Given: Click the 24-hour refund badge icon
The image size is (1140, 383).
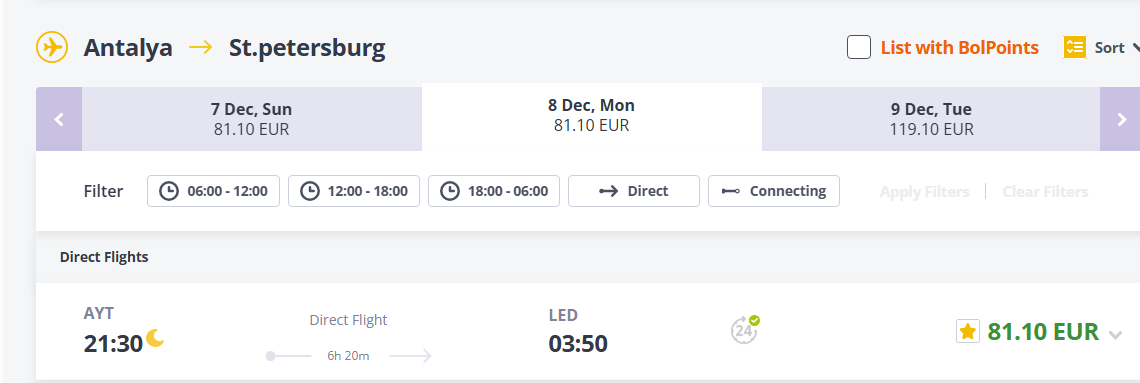Looking at the screenshot, I should [745, 329].
